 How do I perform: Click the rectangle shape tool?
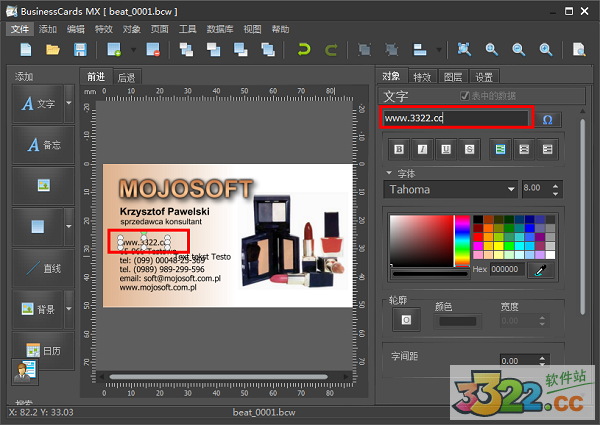[38, 227]
